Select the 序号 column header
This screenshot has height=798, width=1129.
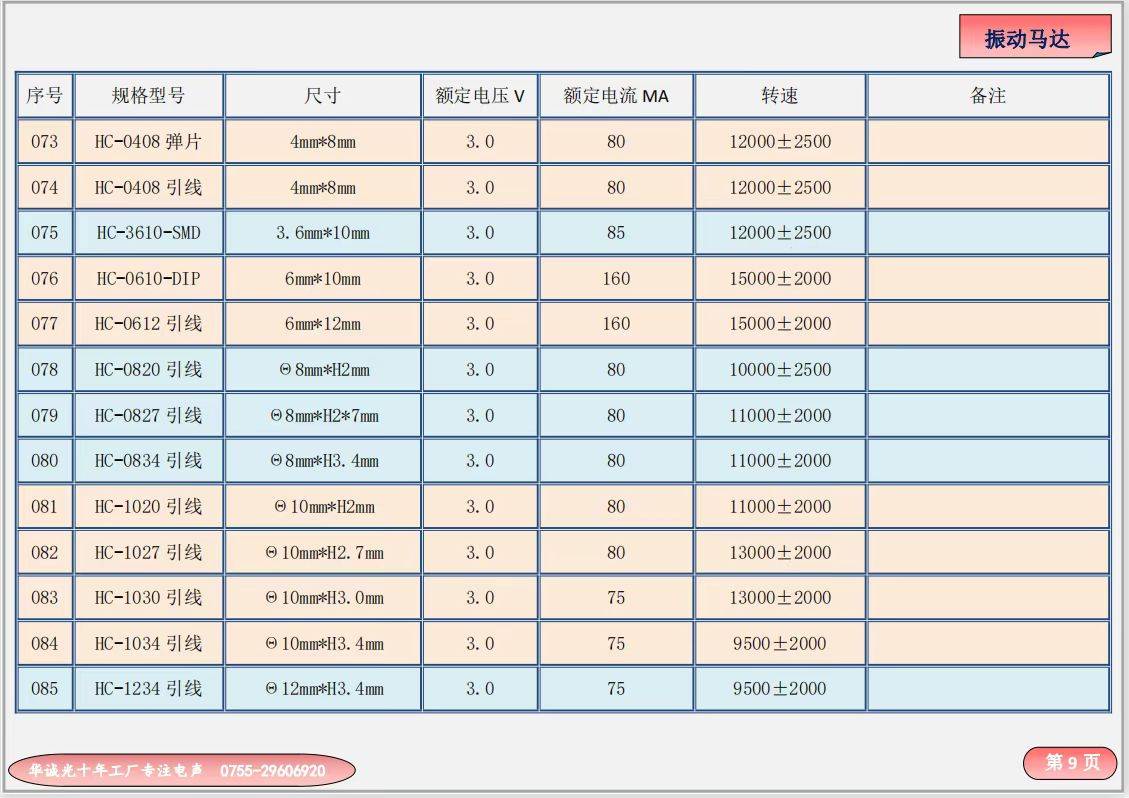[44, 96]
